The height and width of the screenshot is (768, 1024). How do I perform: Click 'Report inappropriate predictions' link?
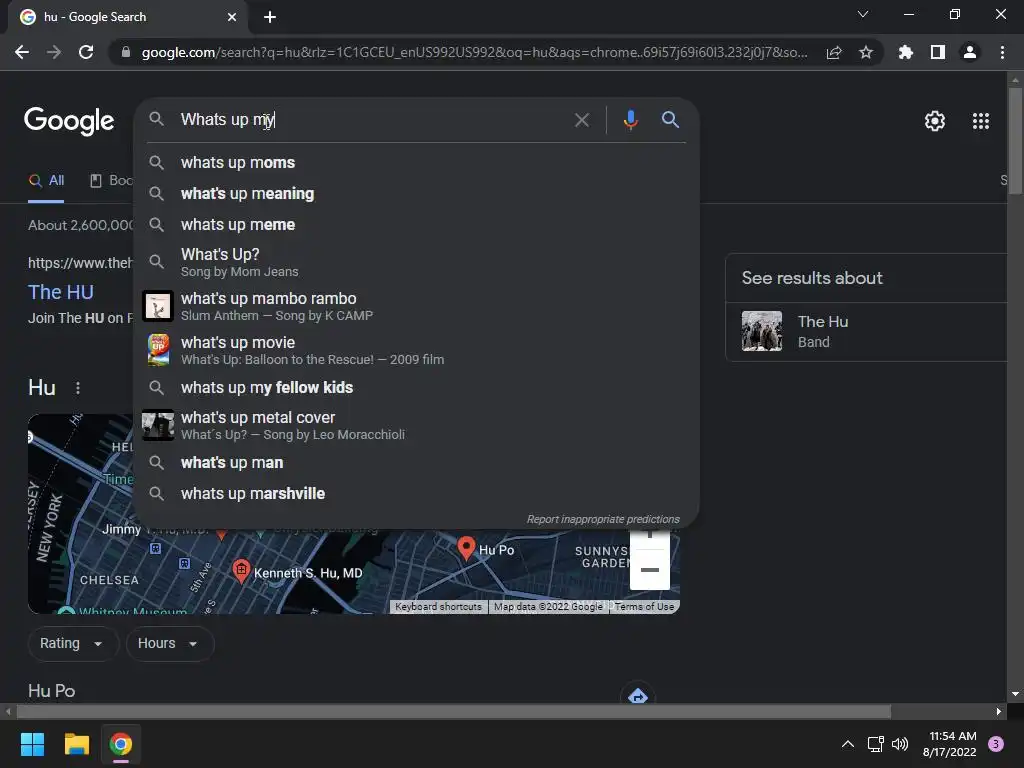click(603, 519)
